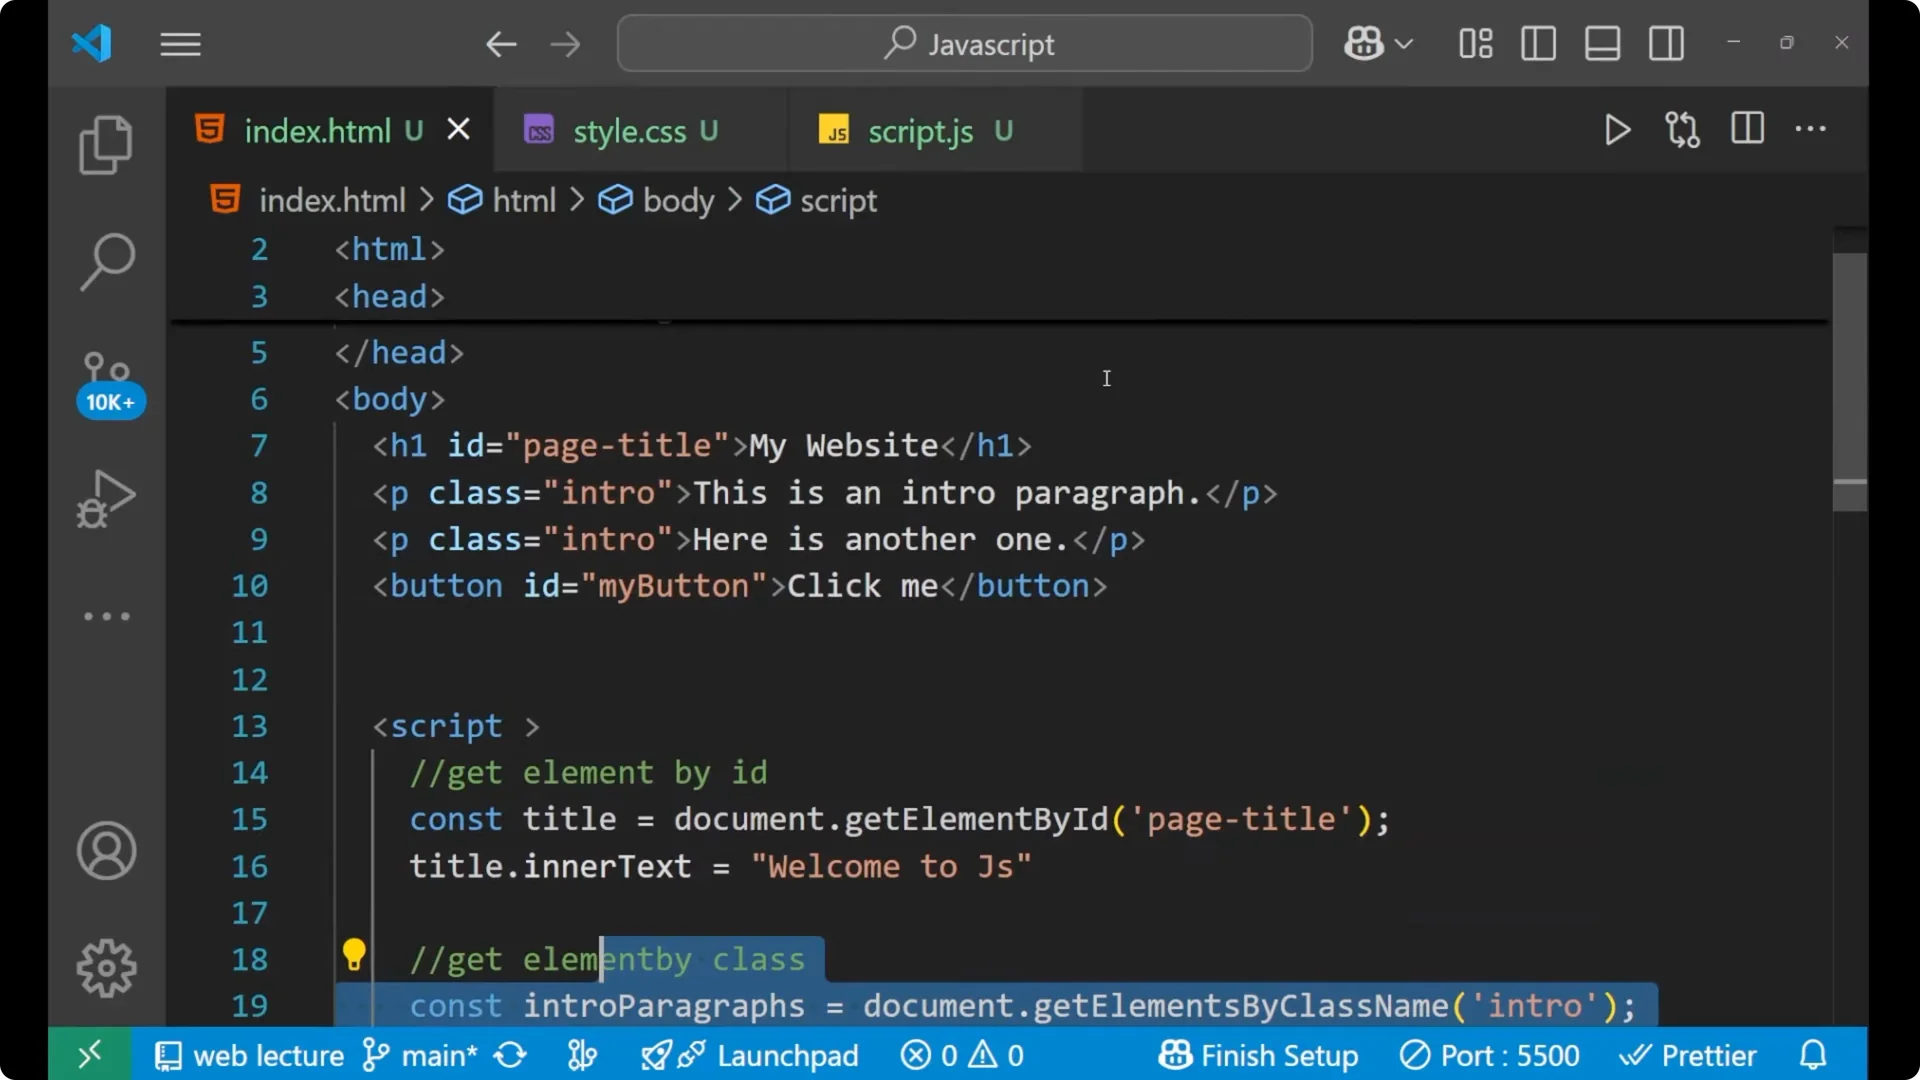This screenshot has height=1080, width=1920.
Task: Open the Explorer view
Action: click(x=106, y=145)
